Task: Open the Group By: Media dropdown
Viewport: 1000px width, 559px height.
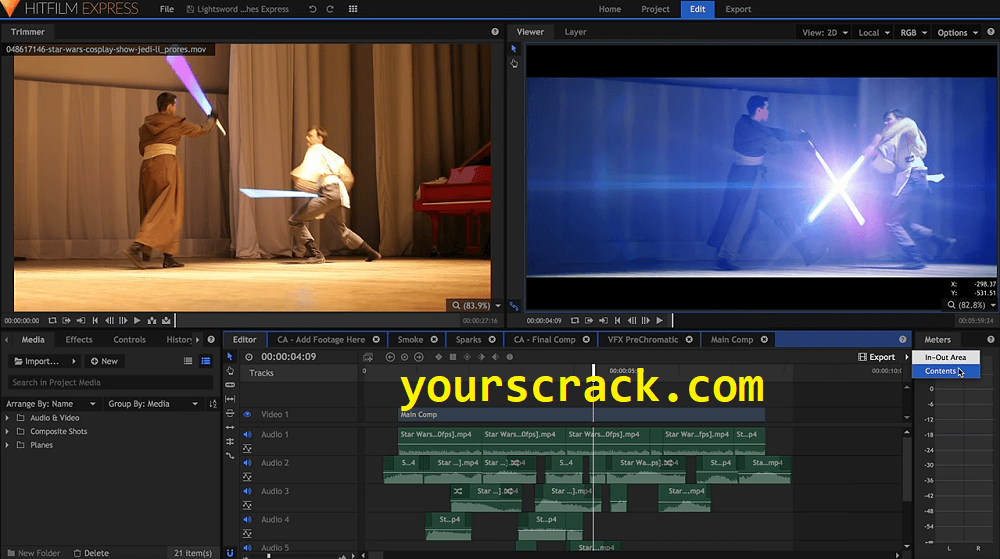Action: [153, 403]
